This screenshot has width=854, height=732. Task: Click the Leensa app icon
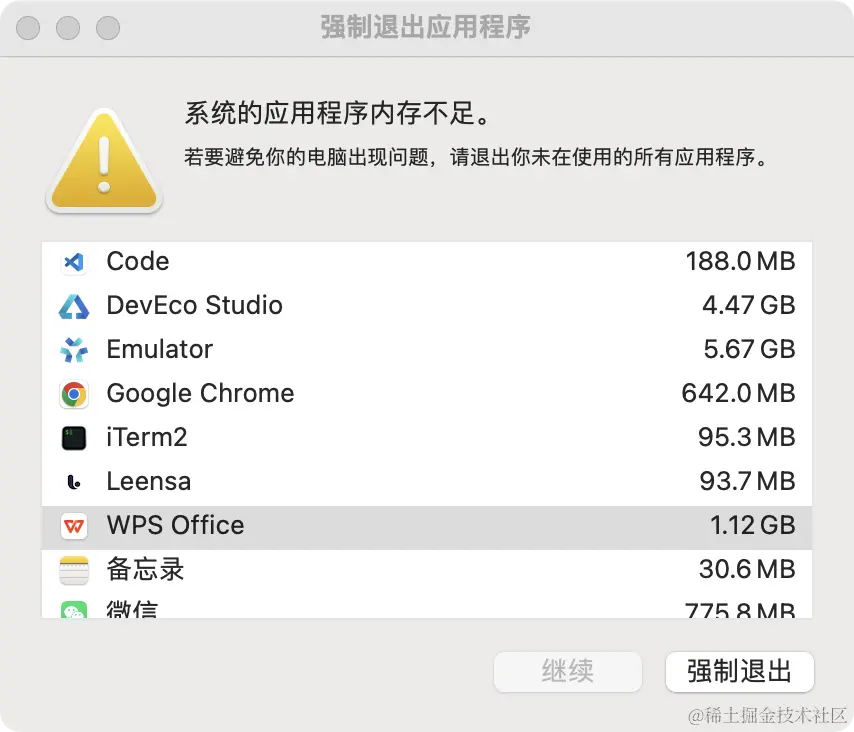73,482
